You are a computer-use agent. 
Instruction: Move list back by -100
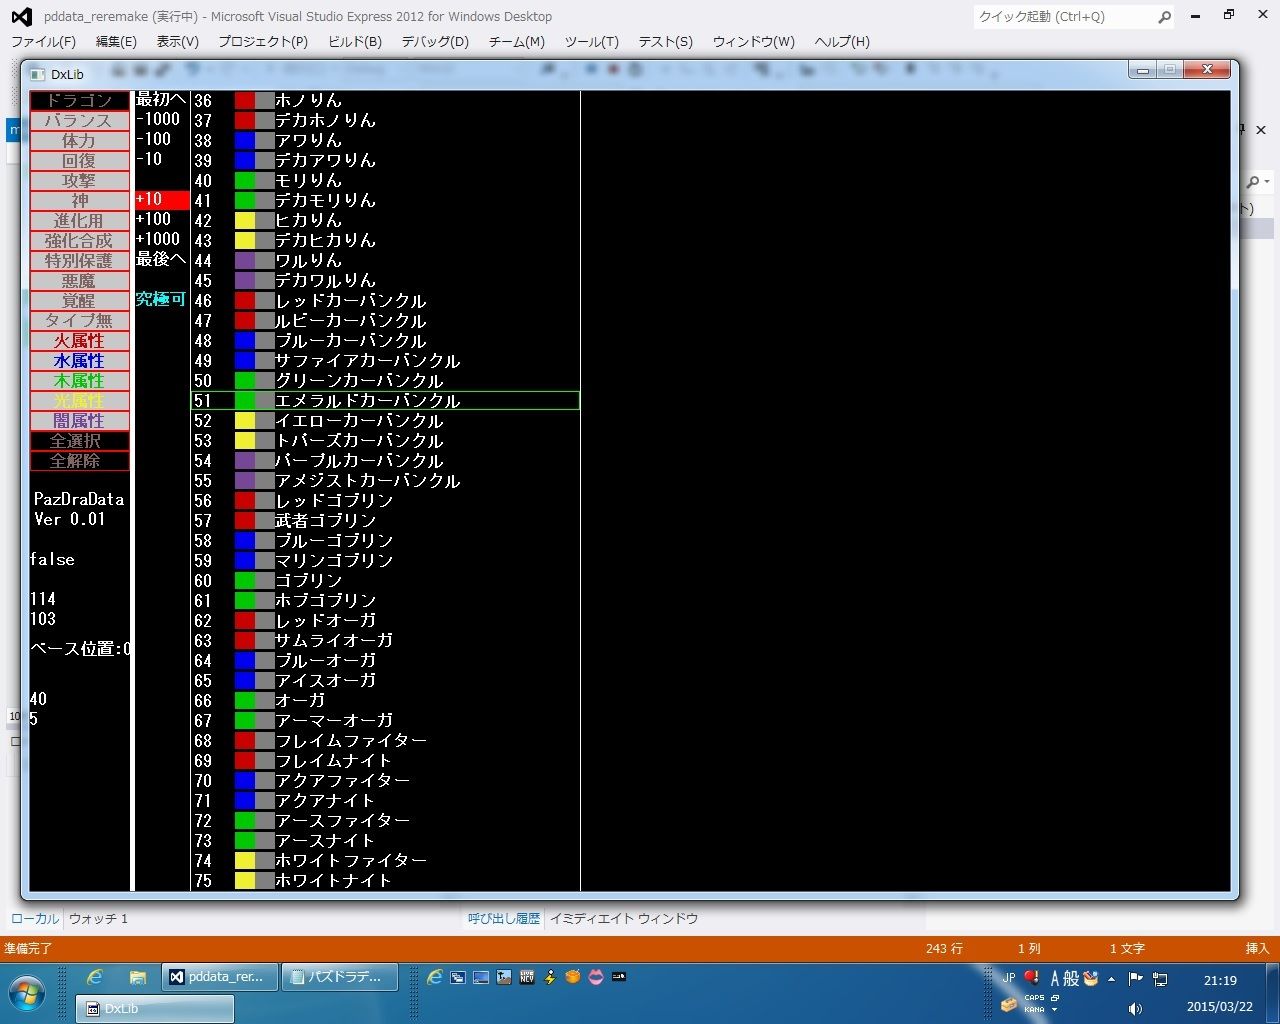[154, 139]
